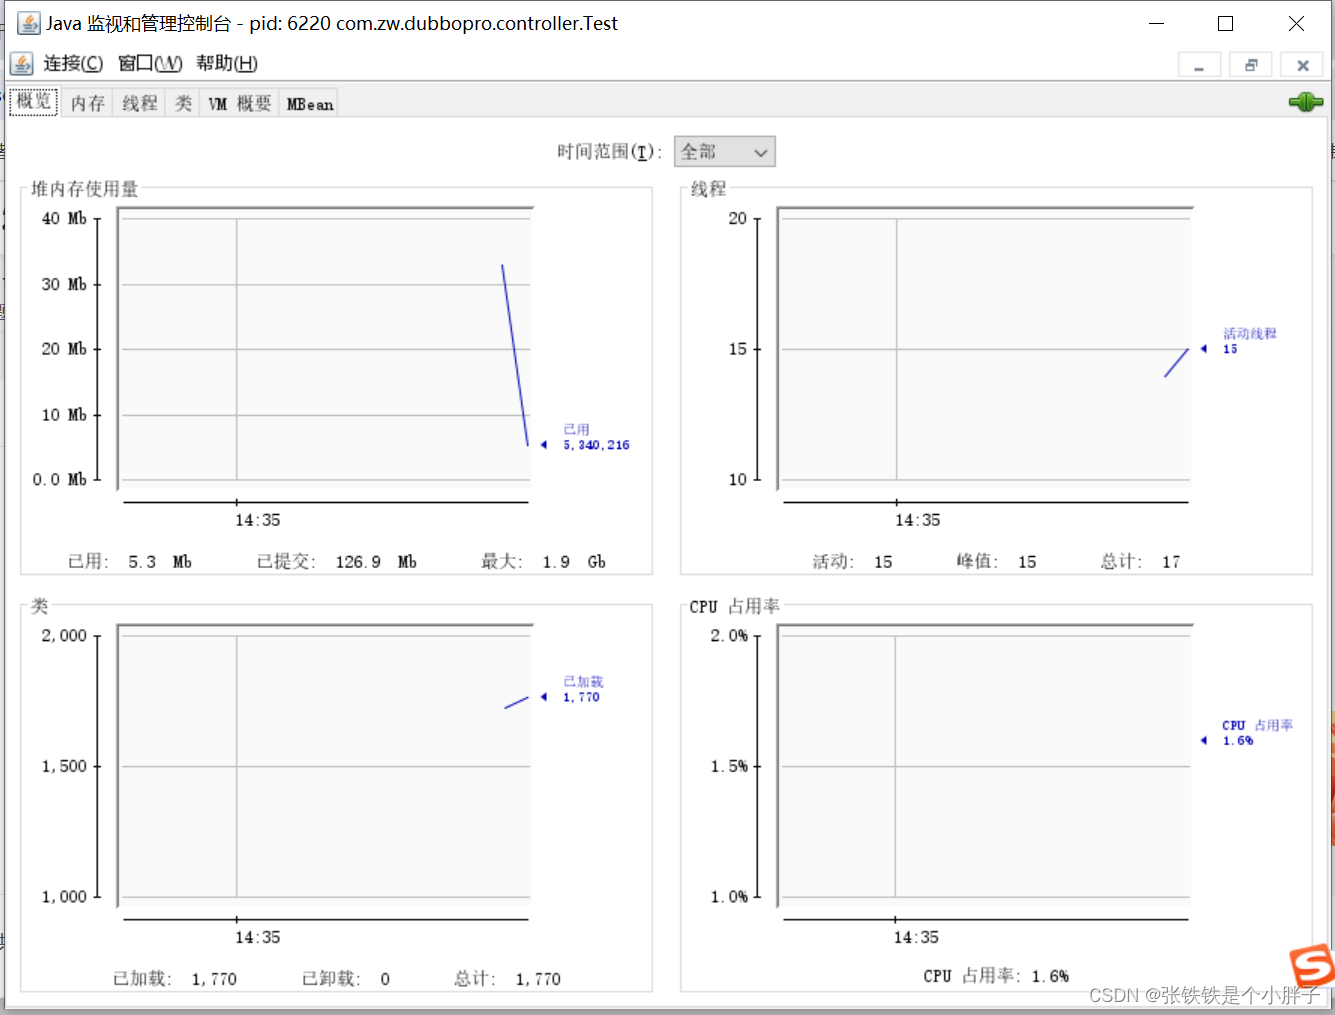Click the 已提交: 126.9 Mb value
This screenshot has width=1335, height=1015.
pos(337,562)
